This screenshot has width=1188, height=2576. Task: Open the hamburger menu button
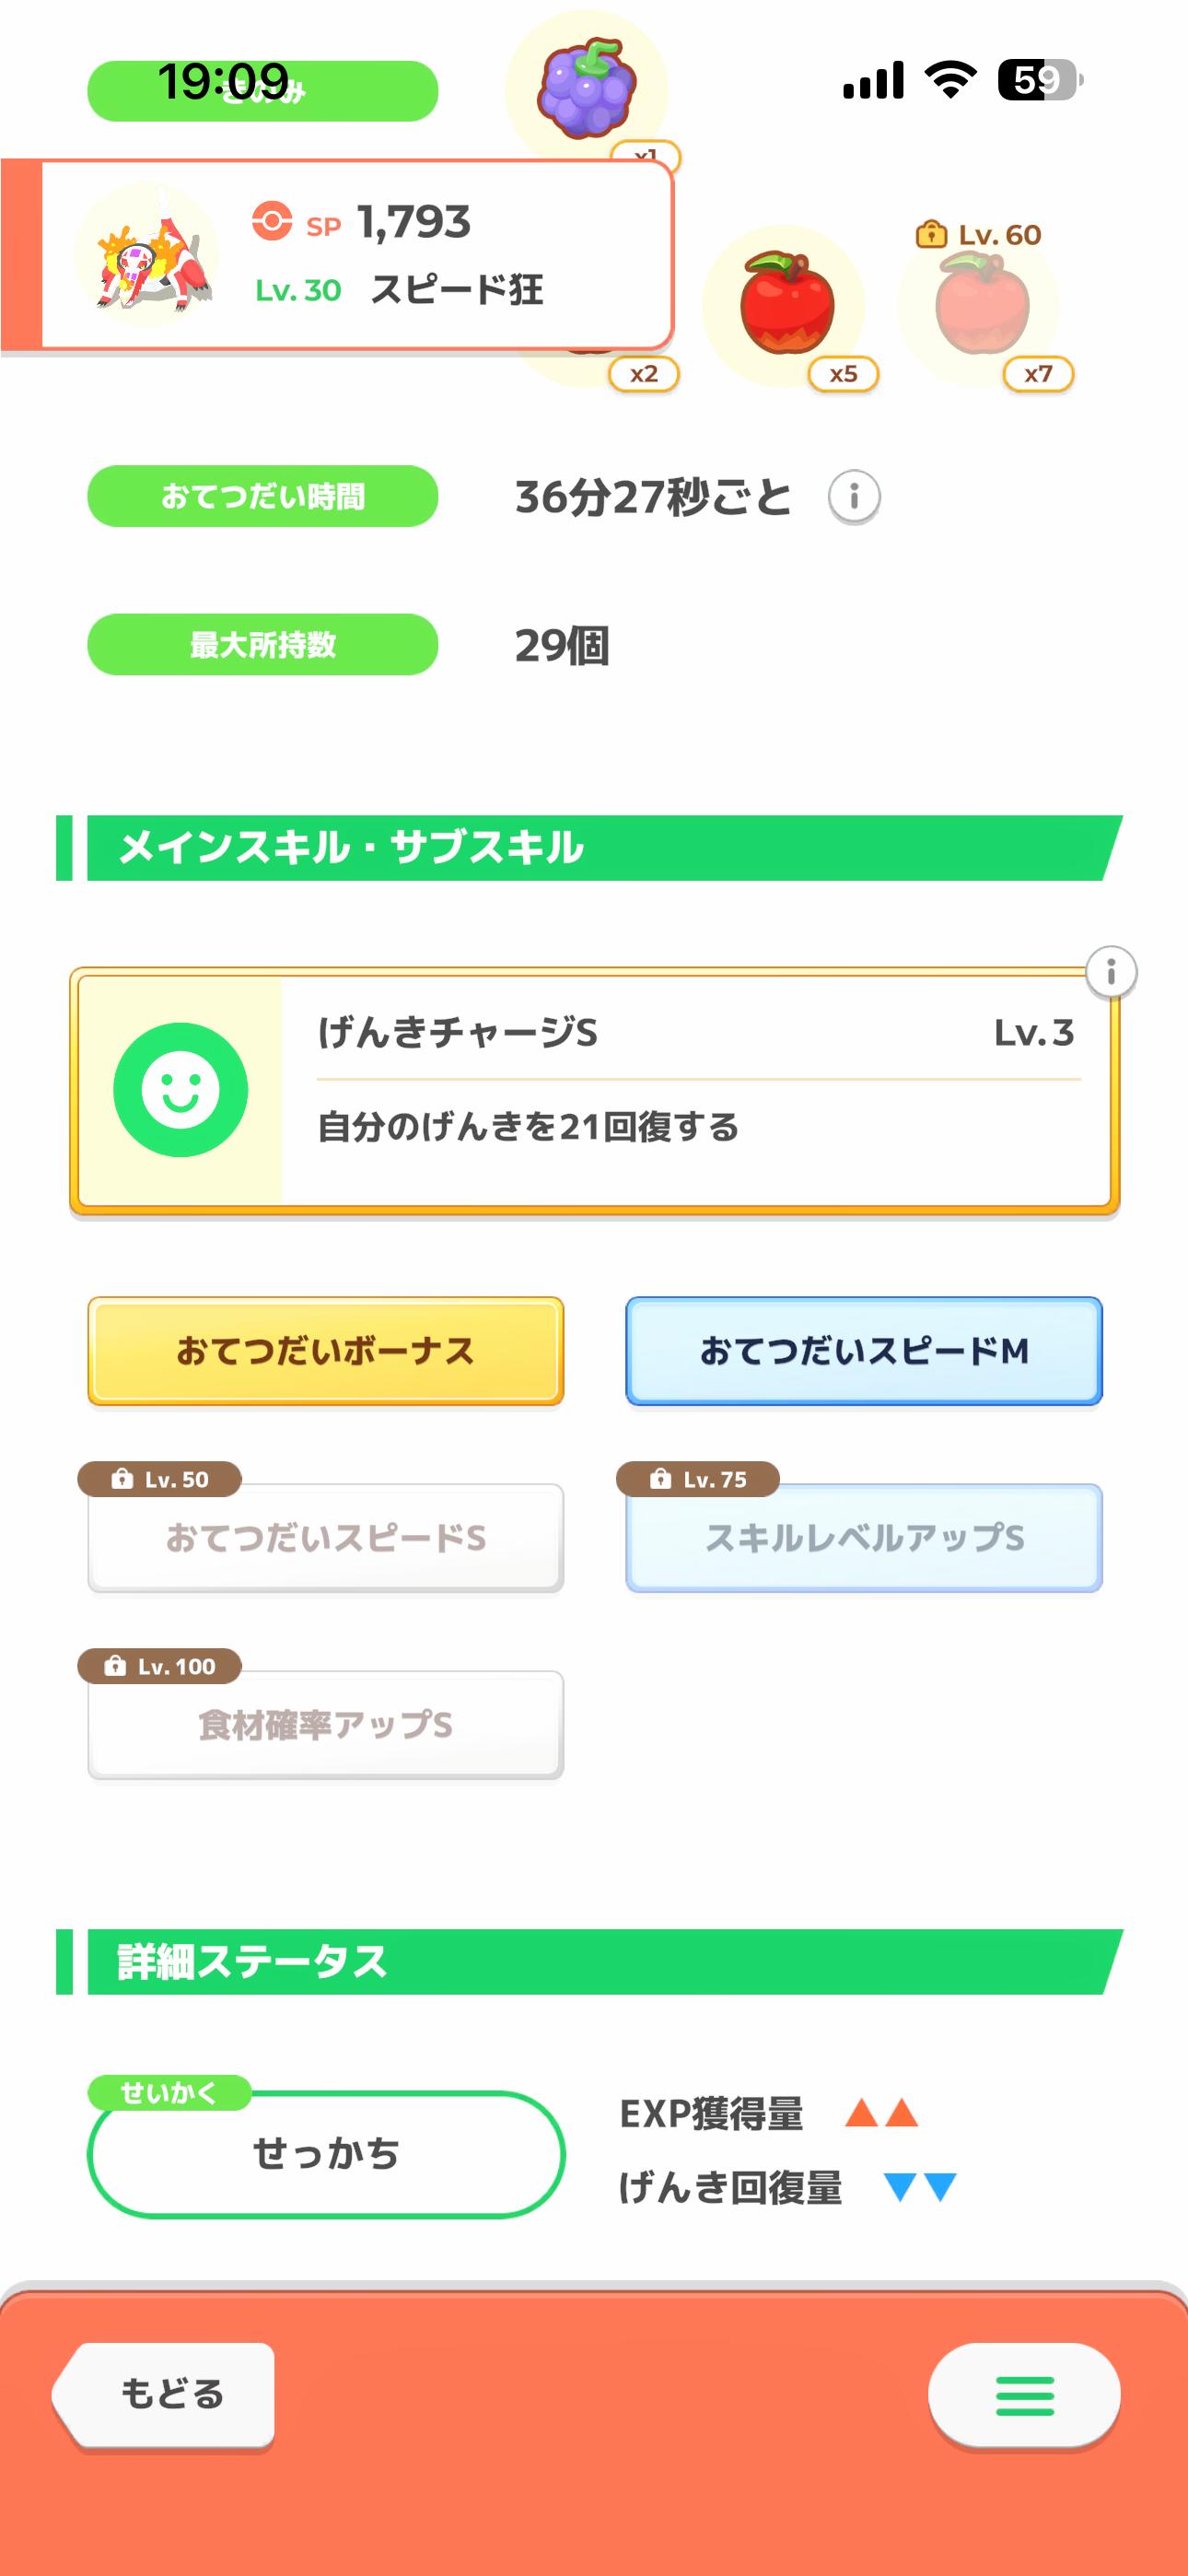click(1024, 2395)
